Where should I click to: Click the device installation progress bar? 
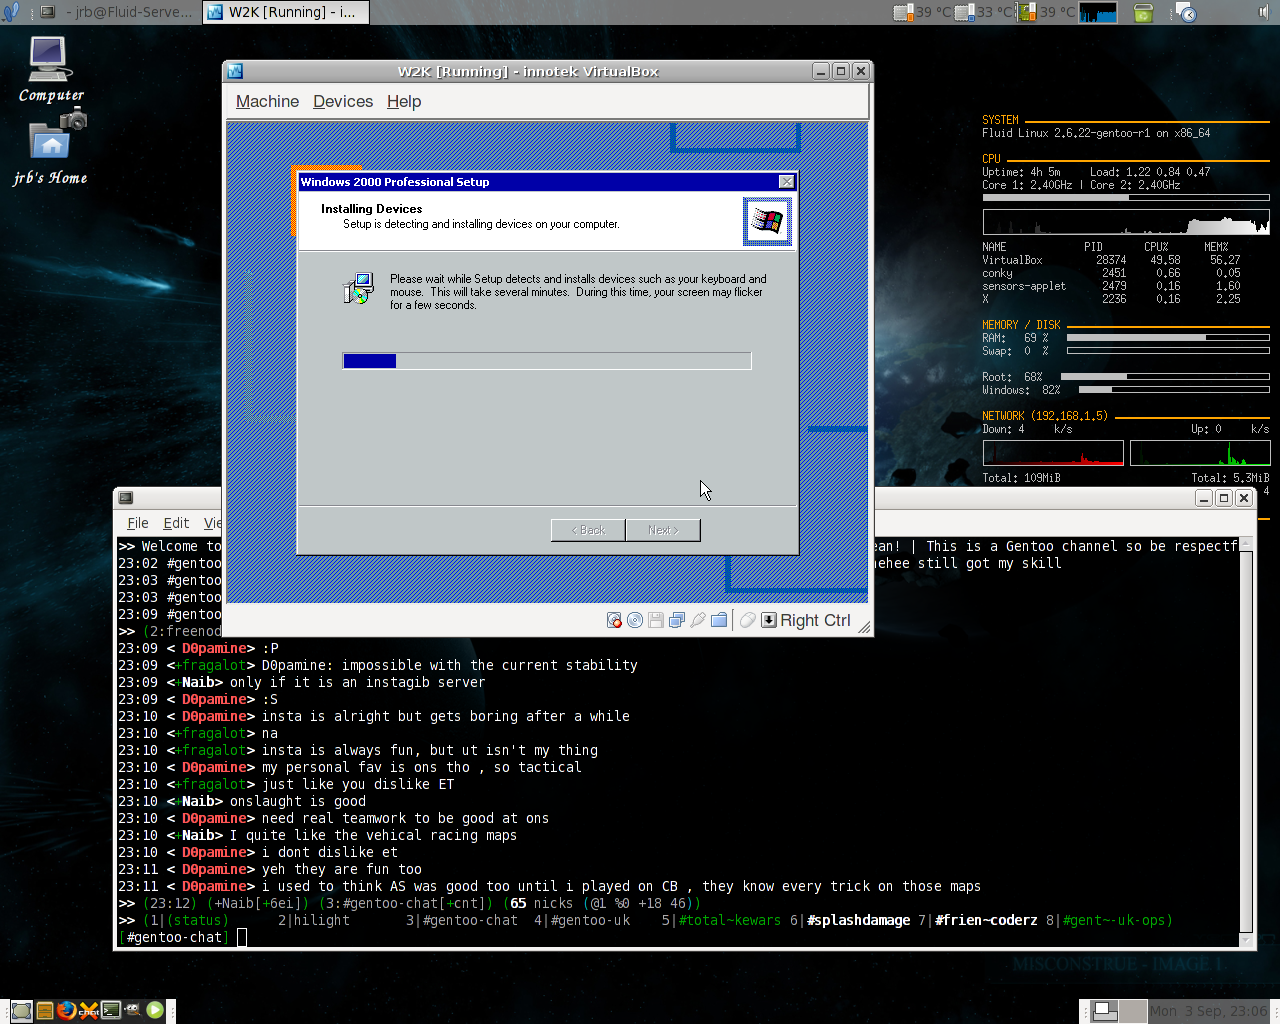[547, 361]
